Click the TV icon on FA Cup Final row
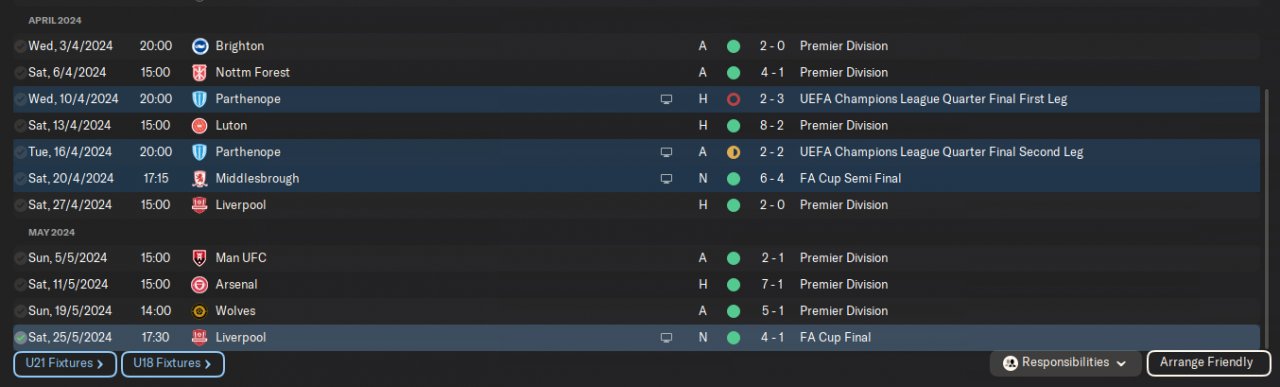Viewport: 1280px width, 387px height. [x=667, y=338]
